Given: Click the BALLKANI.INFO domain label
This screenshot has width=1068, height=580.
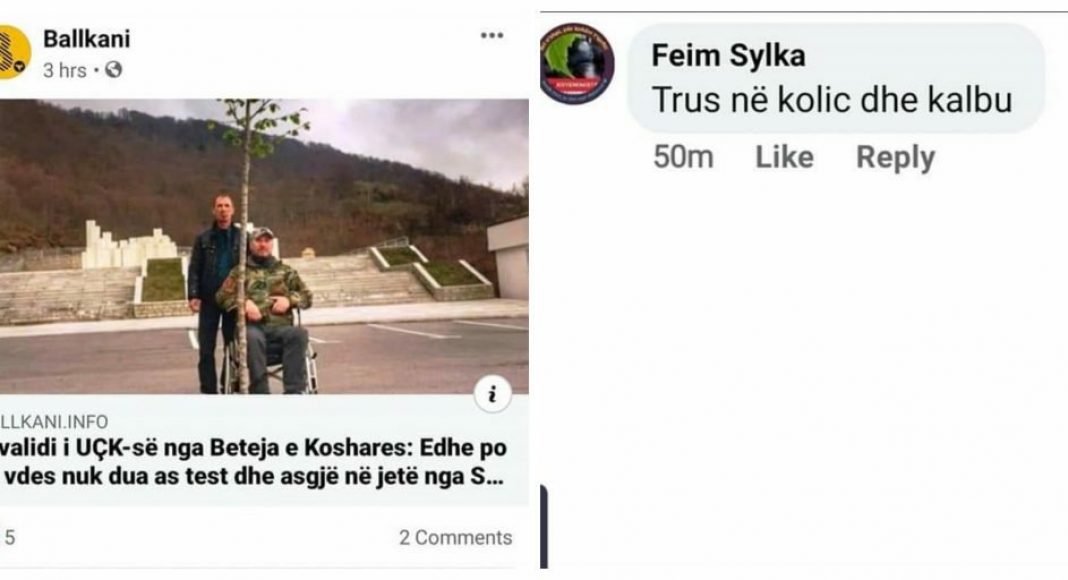Looking at the screenshot, I should (x=54, y=421).
